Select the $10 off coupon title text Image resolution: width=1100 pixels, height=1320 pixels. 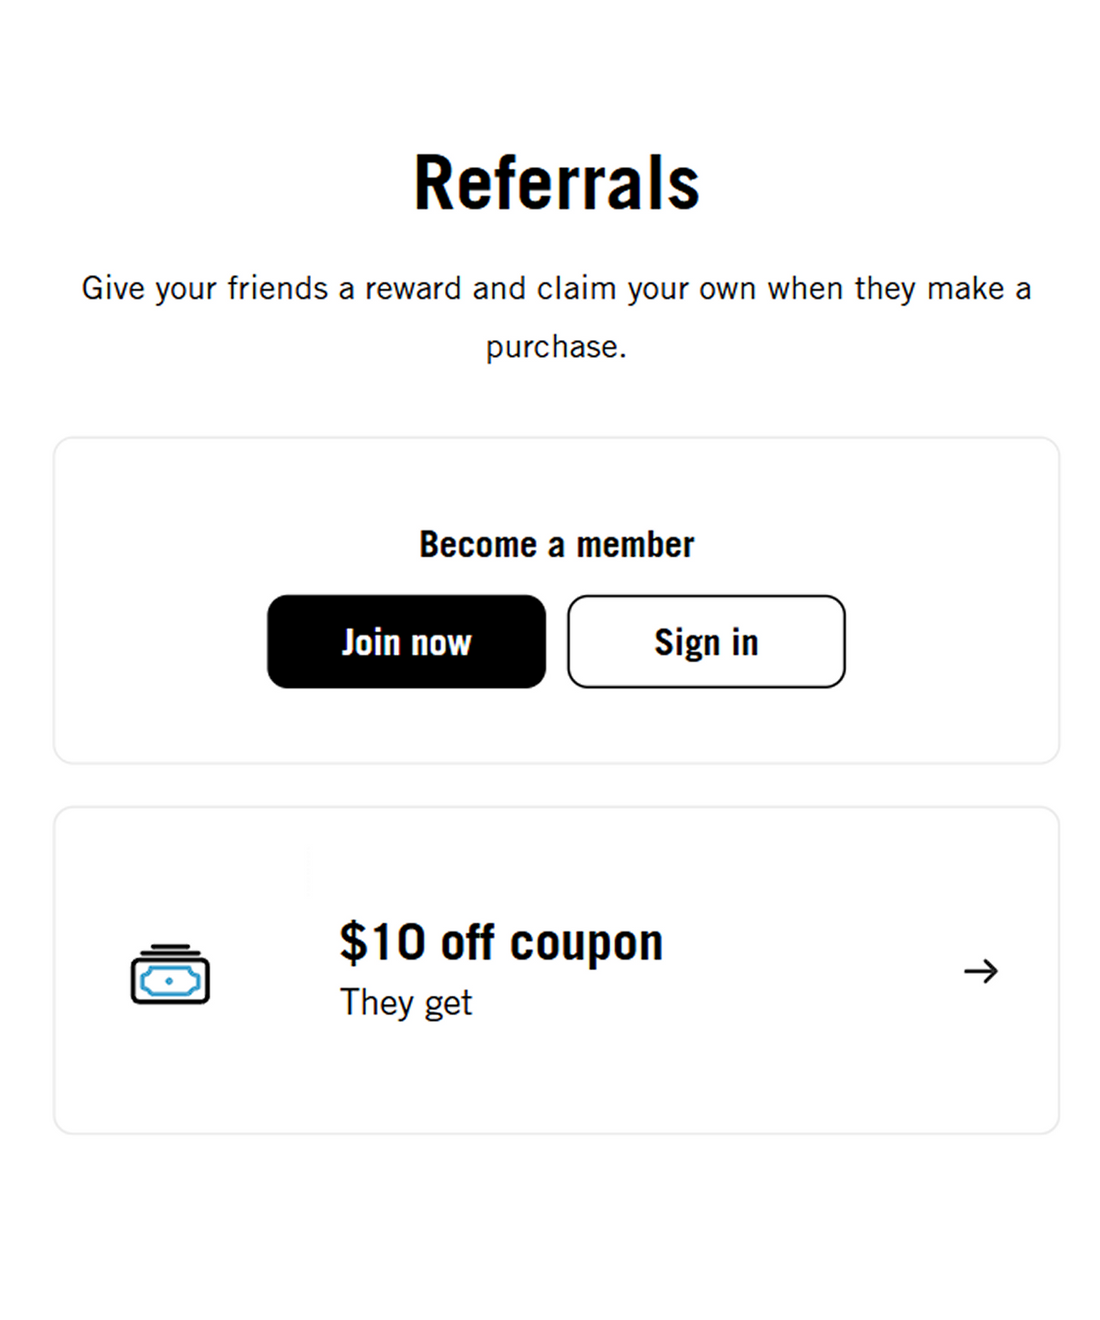pos(501,940)
